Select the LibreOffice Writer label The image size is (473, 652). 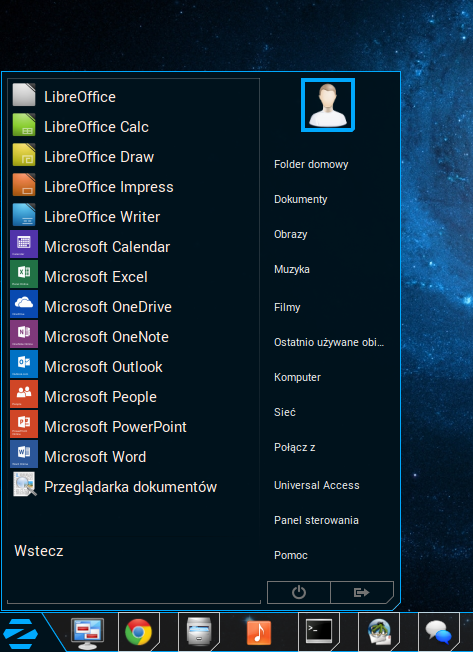tap(102, 217)
